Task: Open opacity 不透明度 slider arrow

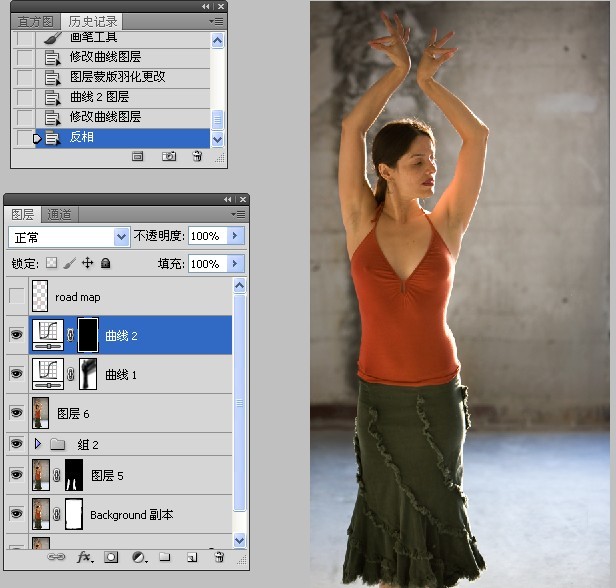Action: coord(235,236)
